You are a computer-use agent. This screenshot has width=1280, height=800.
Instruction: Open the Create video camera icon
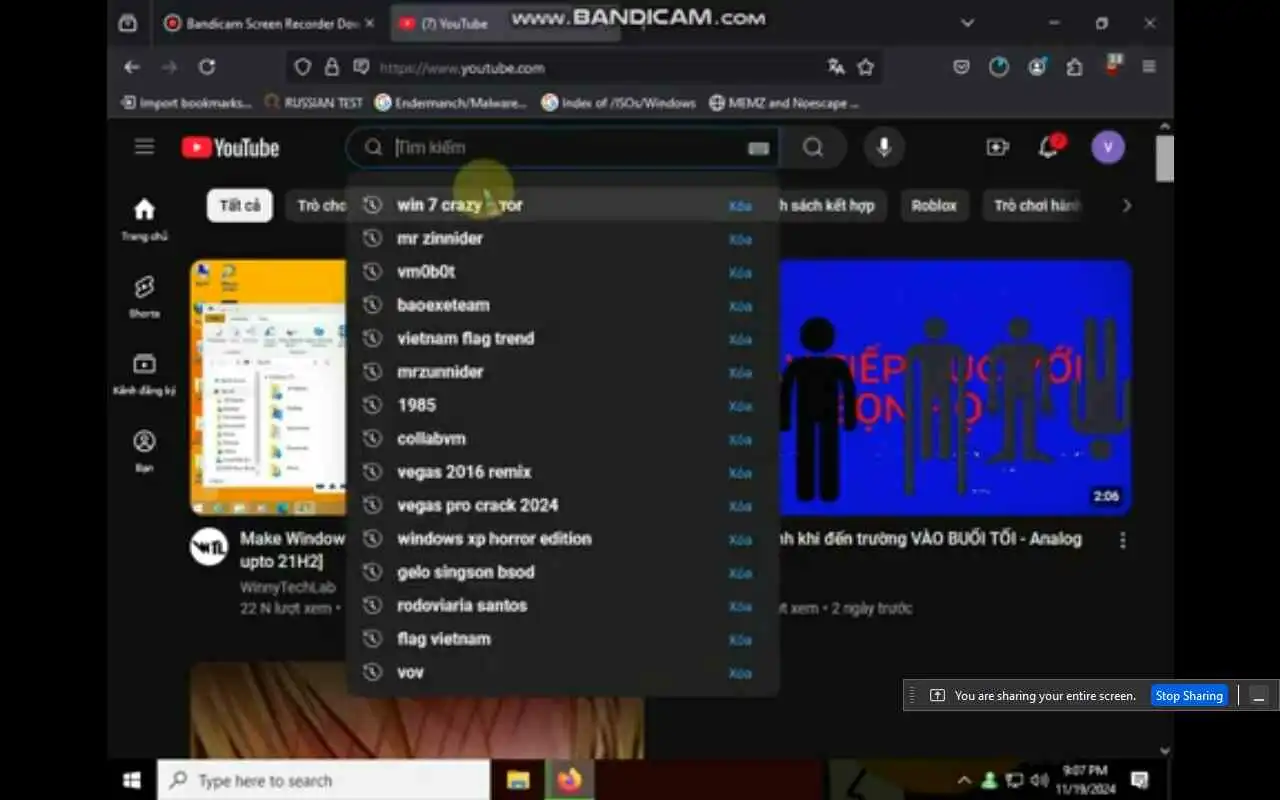point(998,148)
